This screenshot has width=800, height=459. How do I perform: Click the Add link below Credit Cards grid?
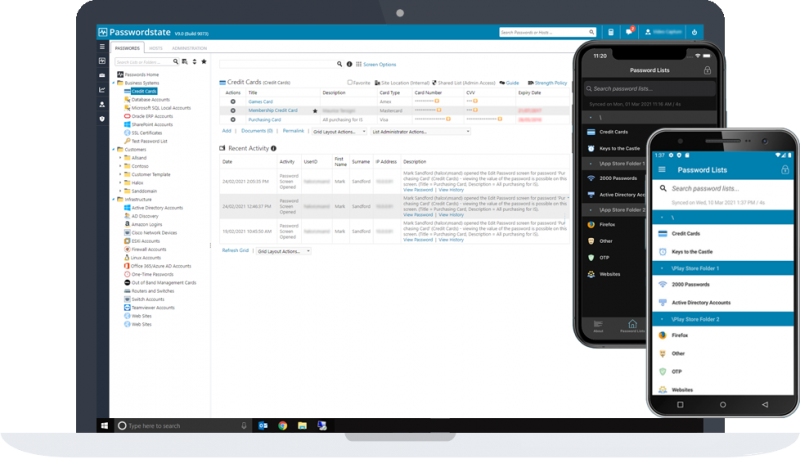(227, 131)
